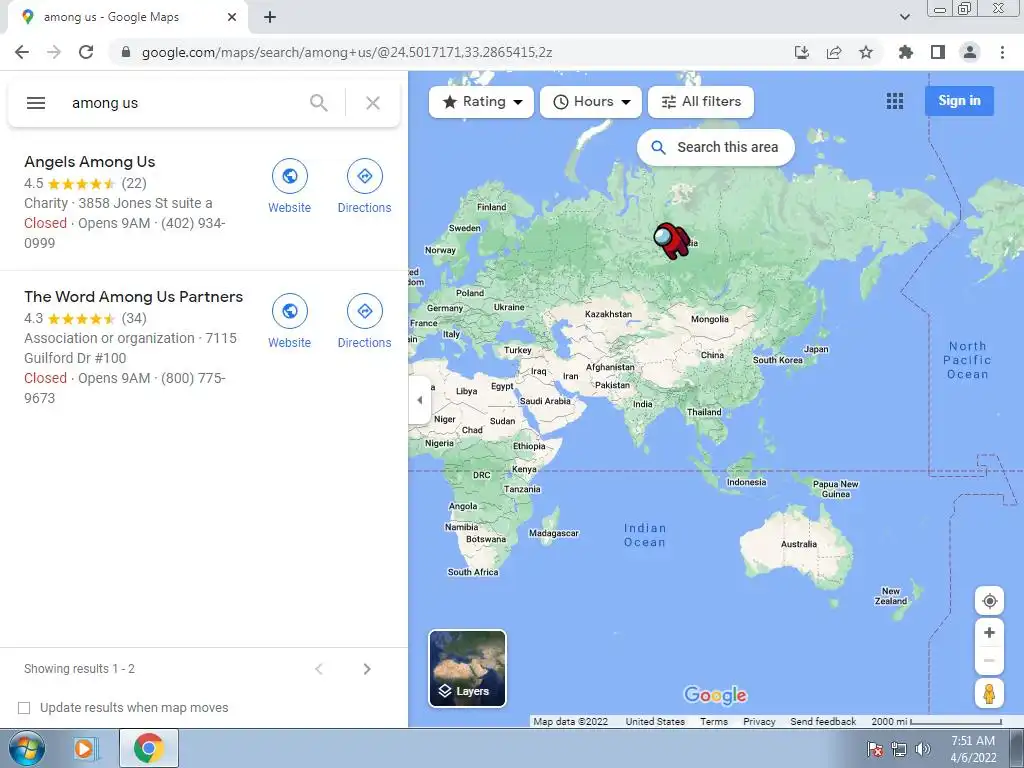This screenshot has width=1024, height=768.
Task: Click the tab search down chevron
Action: tap(904, 17)
